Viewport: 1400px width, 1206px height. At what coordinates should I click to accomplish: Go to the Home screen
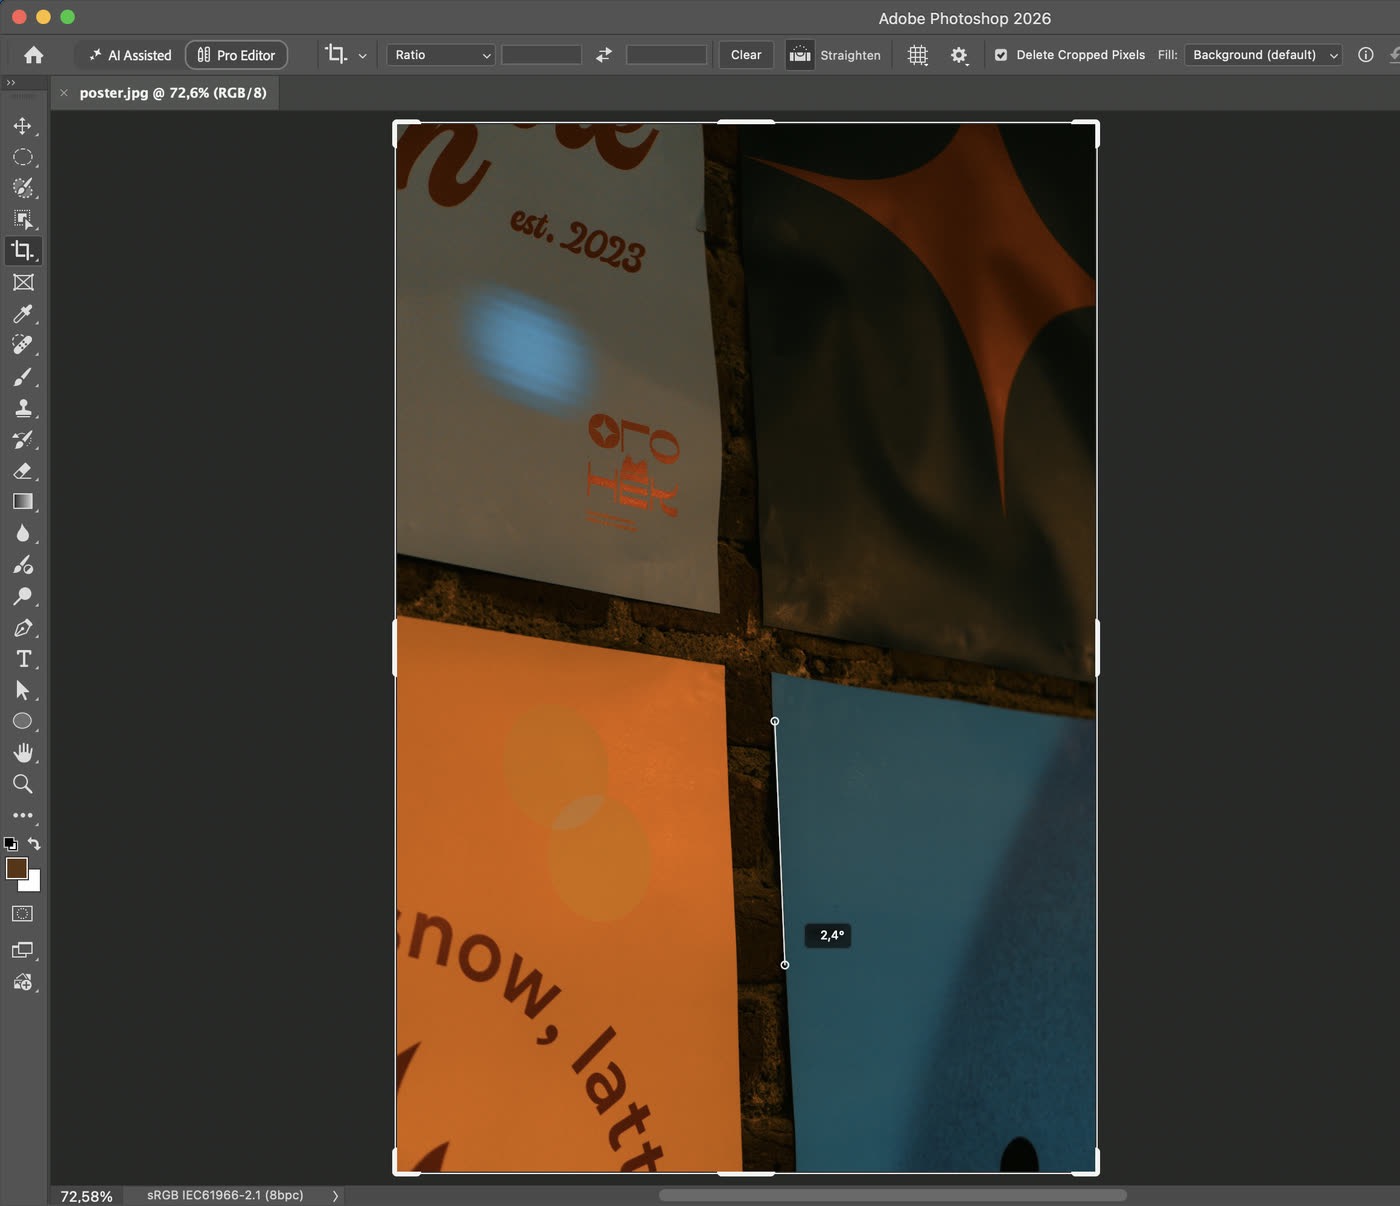point(33,55)
